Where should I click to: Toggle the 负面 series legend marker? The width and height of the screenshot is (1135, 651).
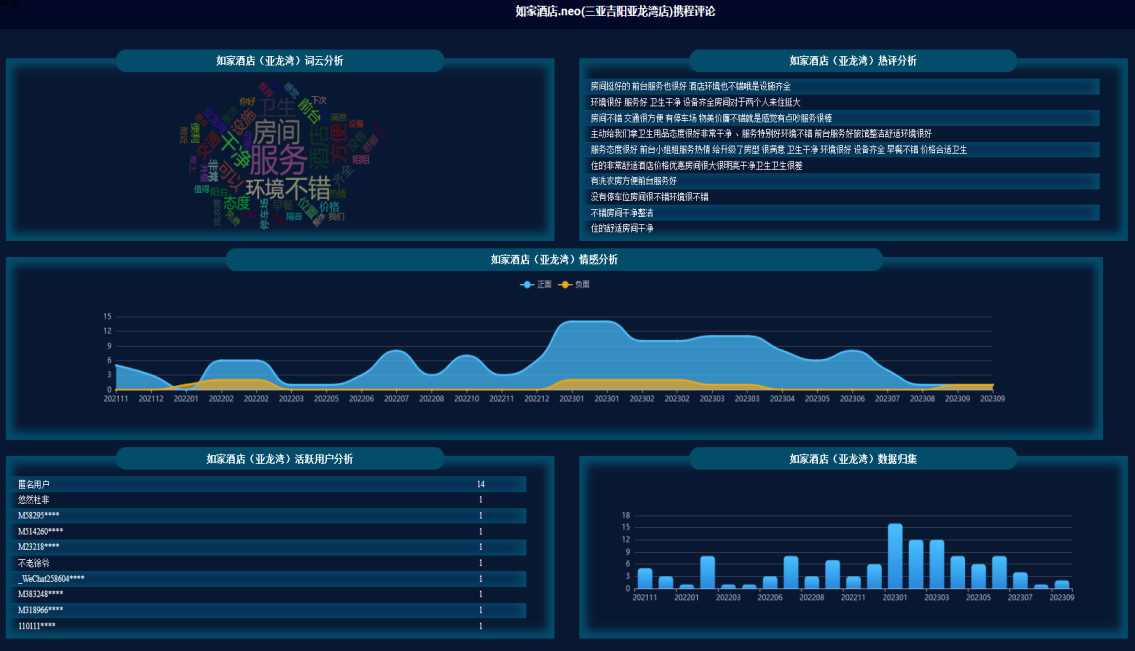(x=566, y=285)
